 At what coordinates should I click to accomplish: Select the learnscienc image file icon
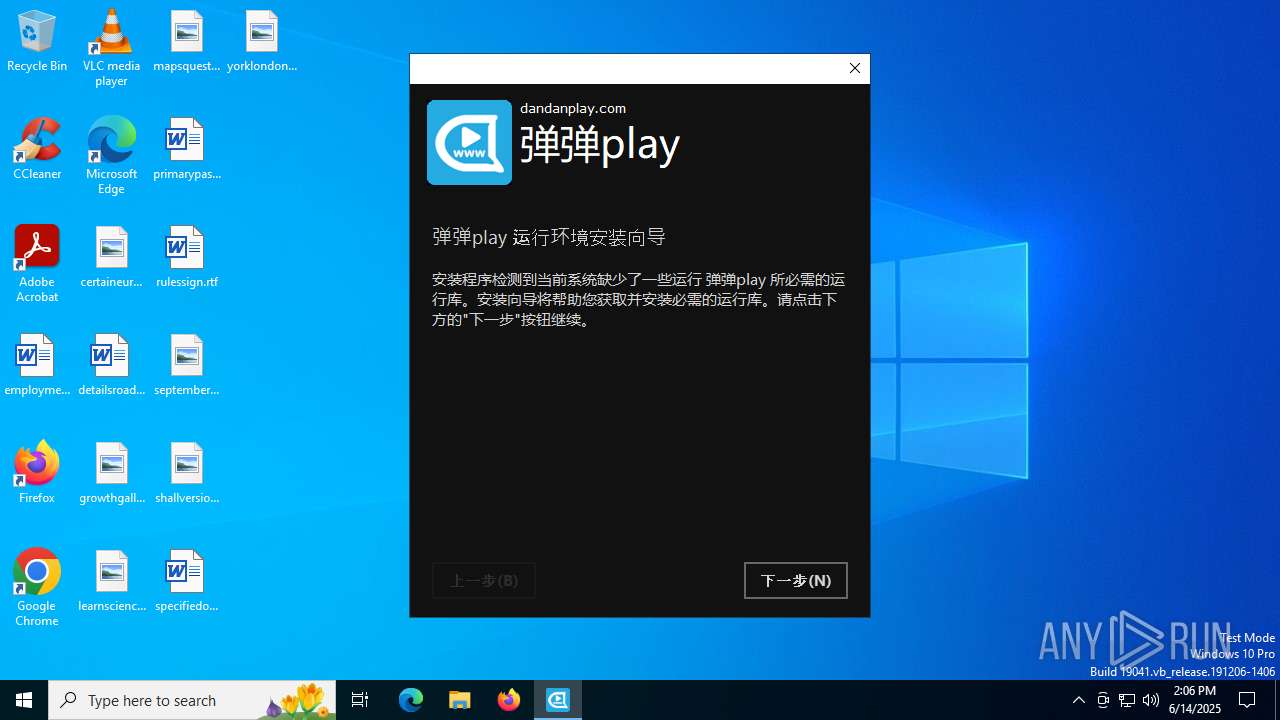[x=111, y=582]
